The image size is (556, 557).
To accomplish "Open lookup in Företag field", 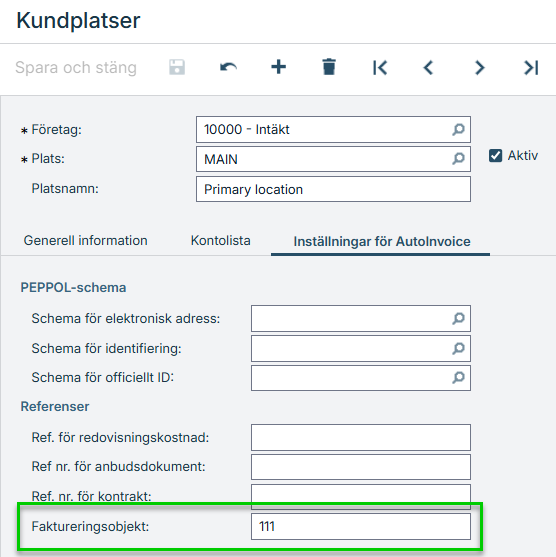I will click(458, 129).
